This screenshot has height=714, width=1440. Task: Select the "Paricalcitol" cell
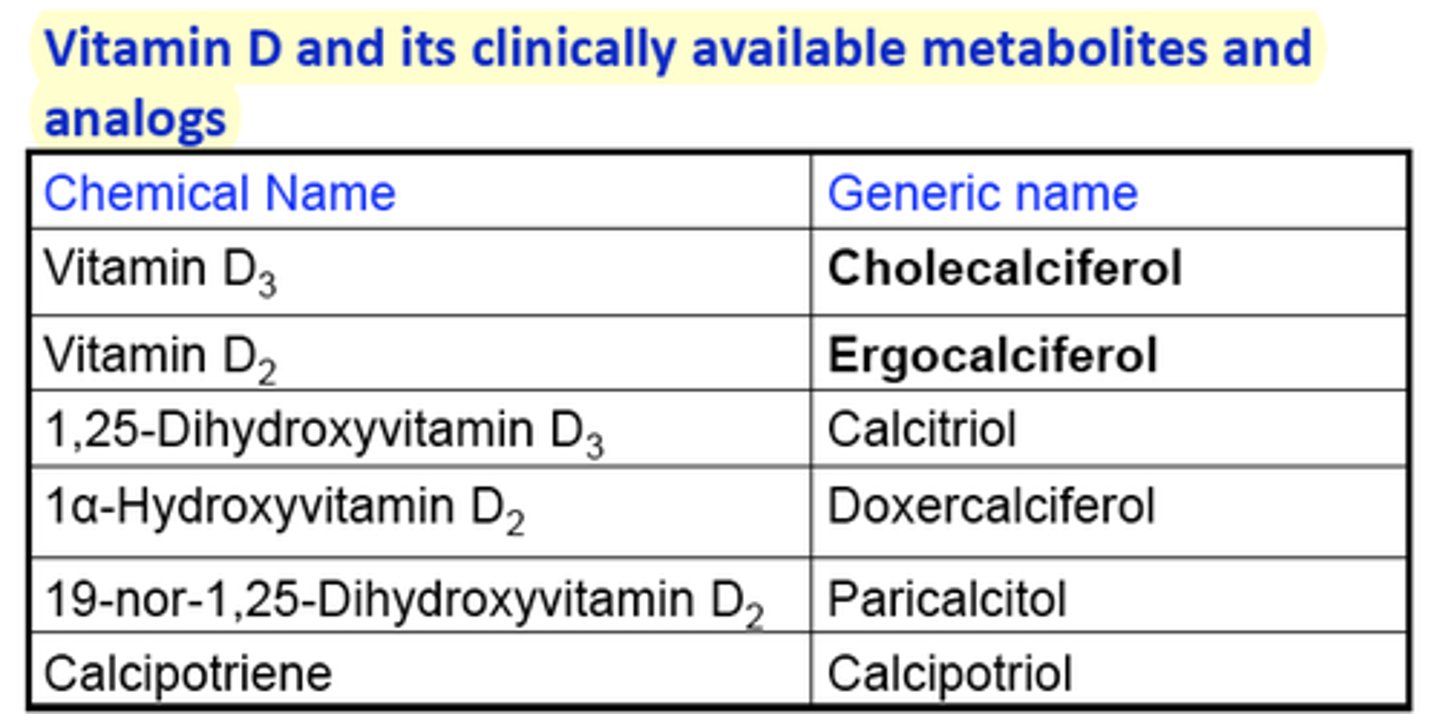click(946, 599)
